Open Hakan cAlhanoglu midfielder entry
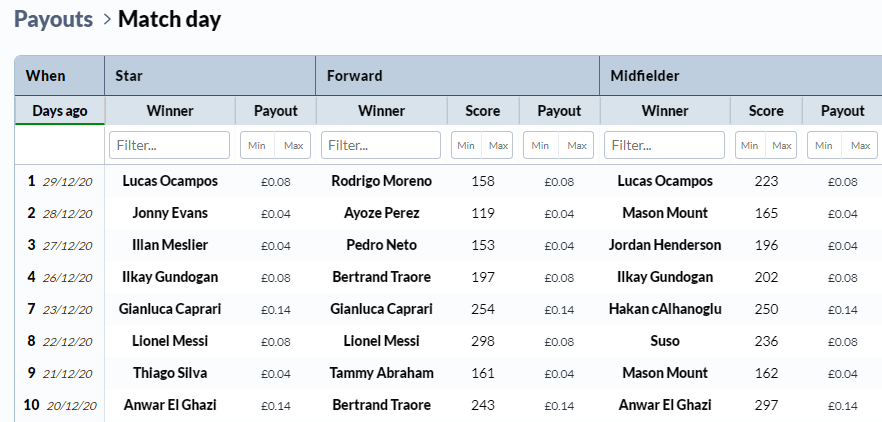882x422 pixels. [665, 309]
